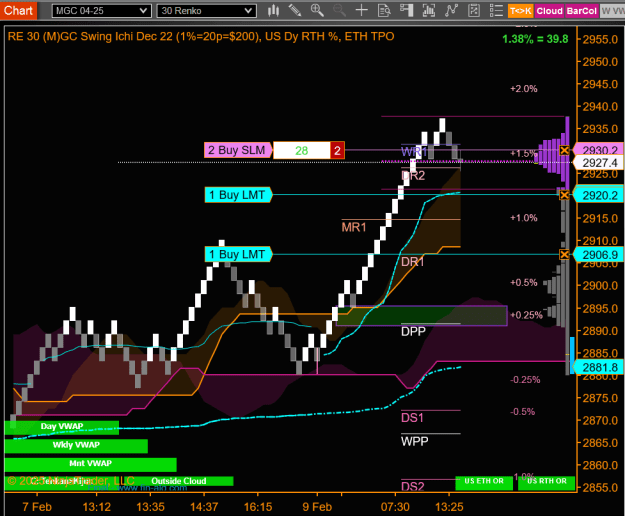The image size is (625, 516).
Task: Select the crosshair cursor tool
Action: tap(362, 11)
